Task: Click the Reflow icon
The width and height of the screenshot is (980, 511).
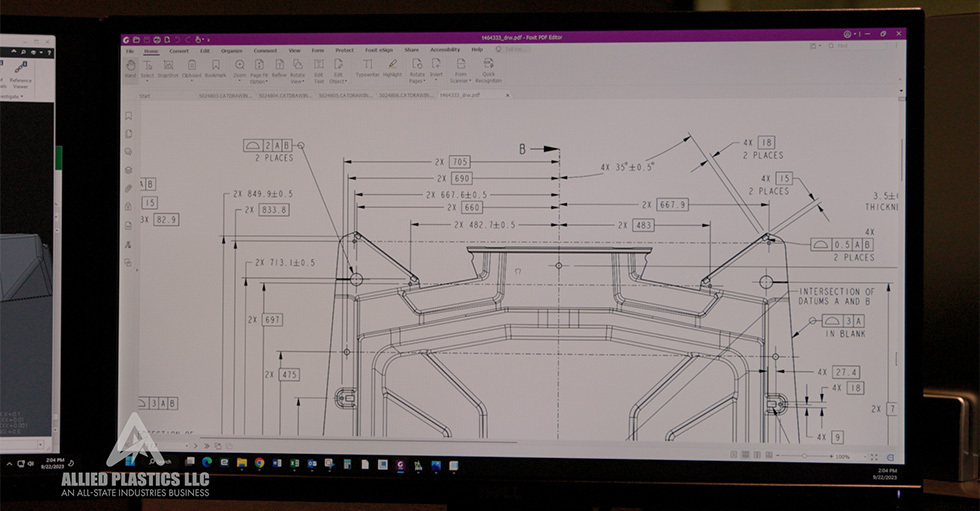Action: pyautogui.click(x=279, y=66)
